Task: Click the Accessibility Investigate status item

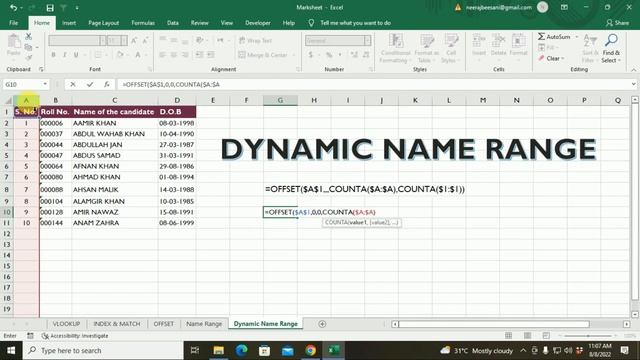Action: pos(75,336)
